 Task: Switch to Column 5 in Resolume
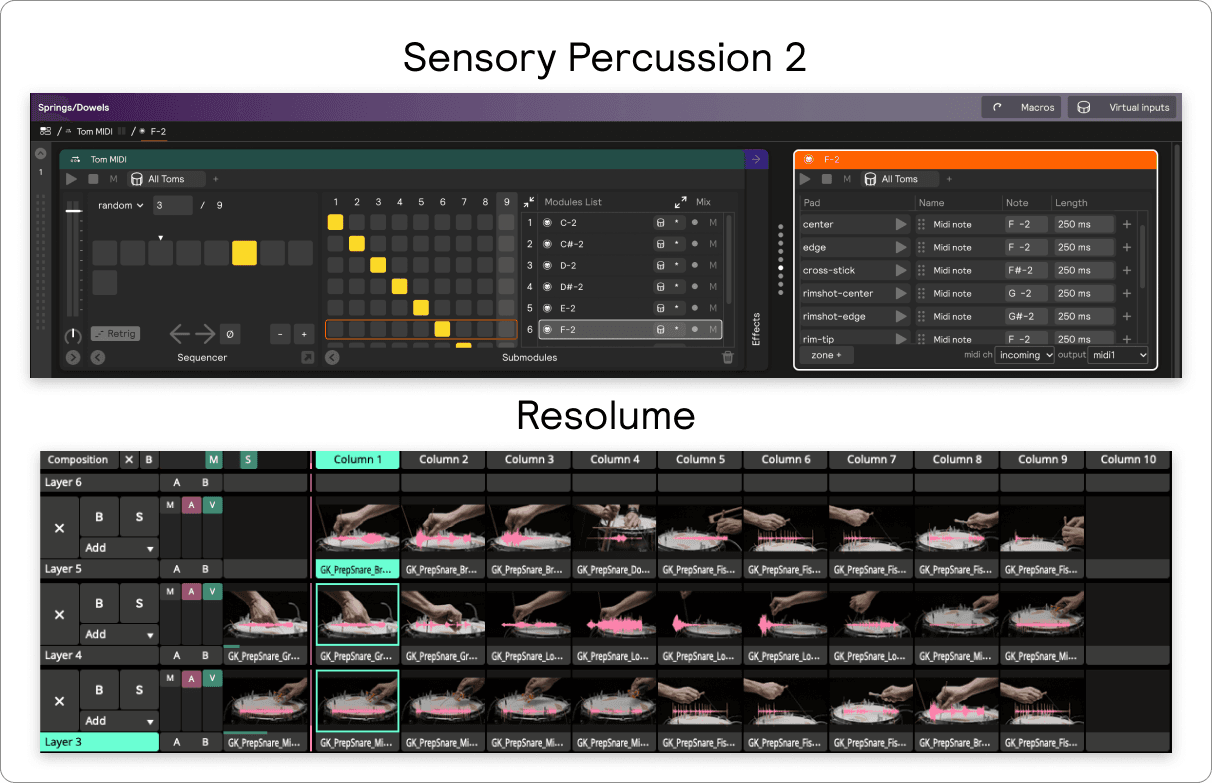click(700, 460)
